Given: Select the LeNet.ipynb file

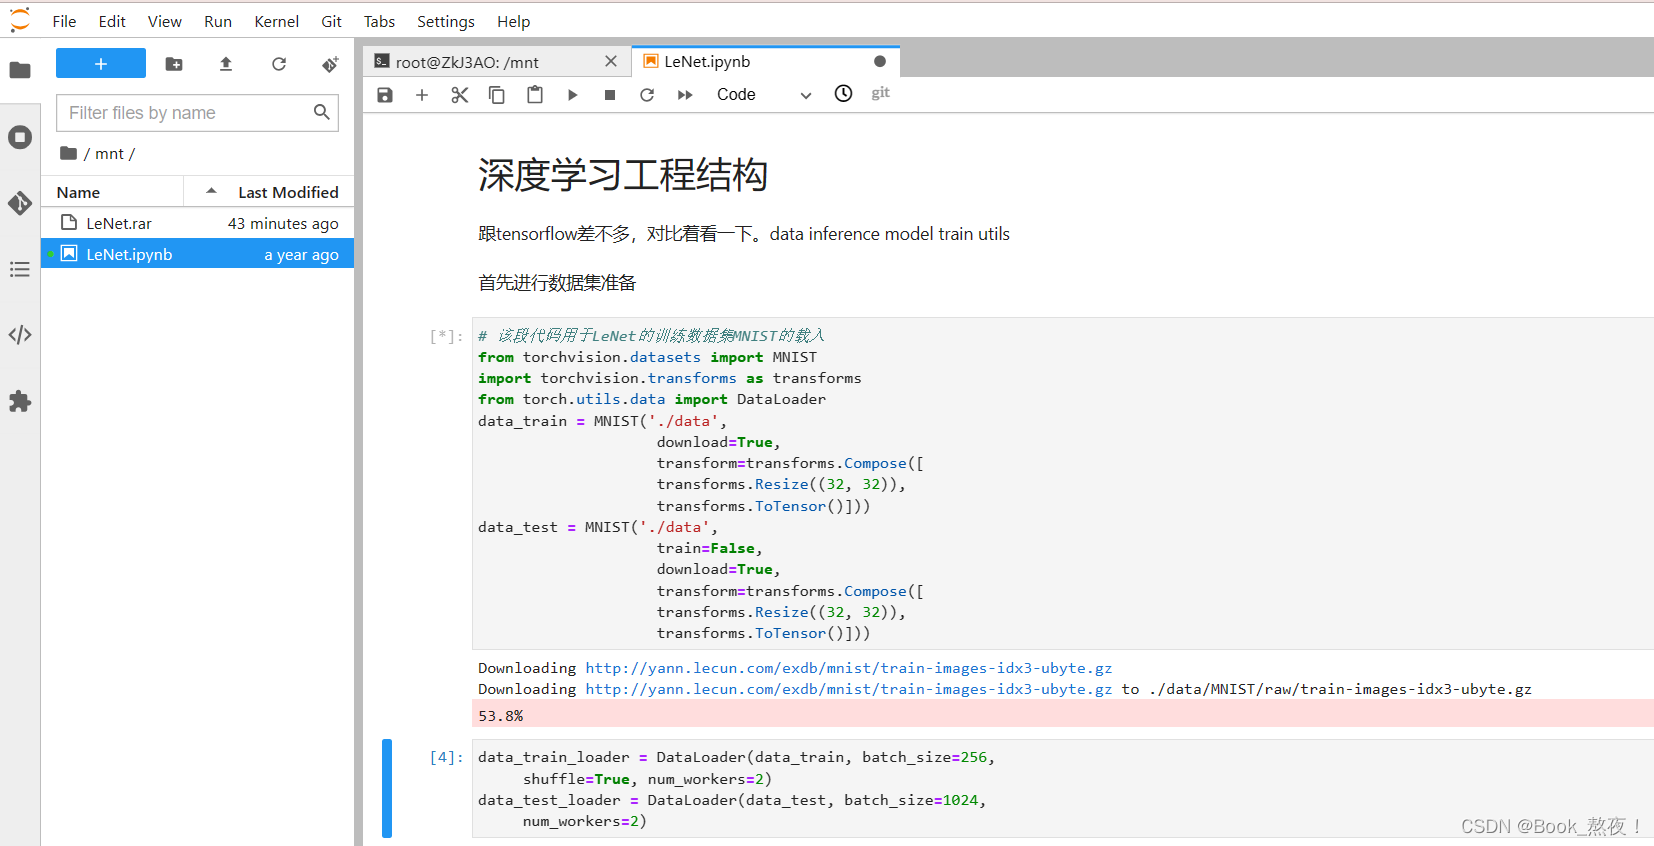Looking at the screenshot, I should (x=198, y=254).
